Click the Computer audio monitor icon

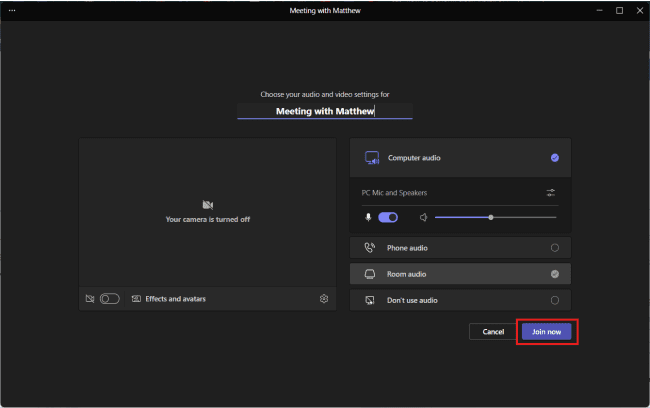(x=371, y=158)
